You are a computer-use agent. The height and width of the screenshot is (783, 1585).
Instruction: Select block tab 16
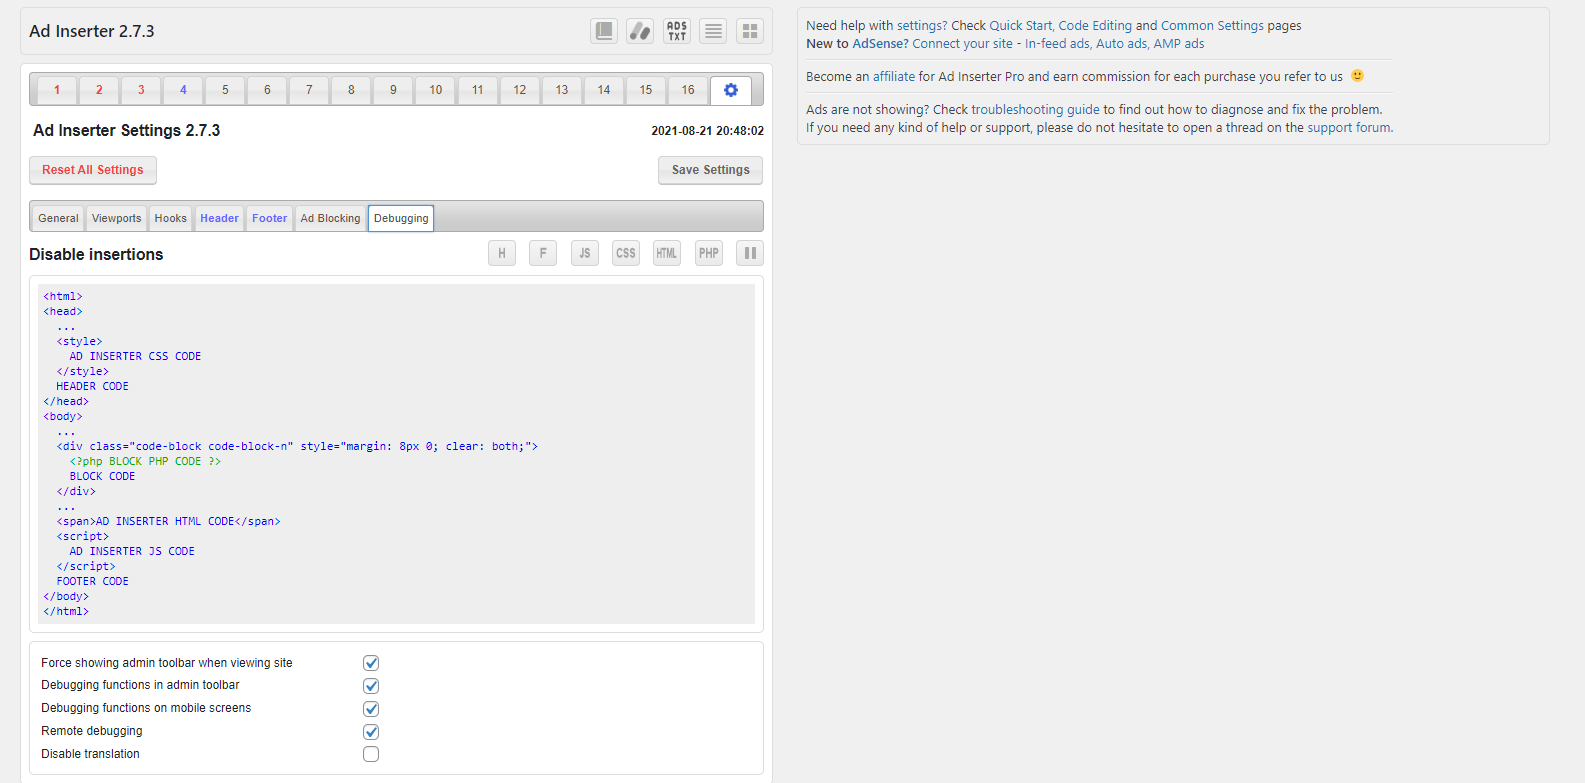point(688,90)
